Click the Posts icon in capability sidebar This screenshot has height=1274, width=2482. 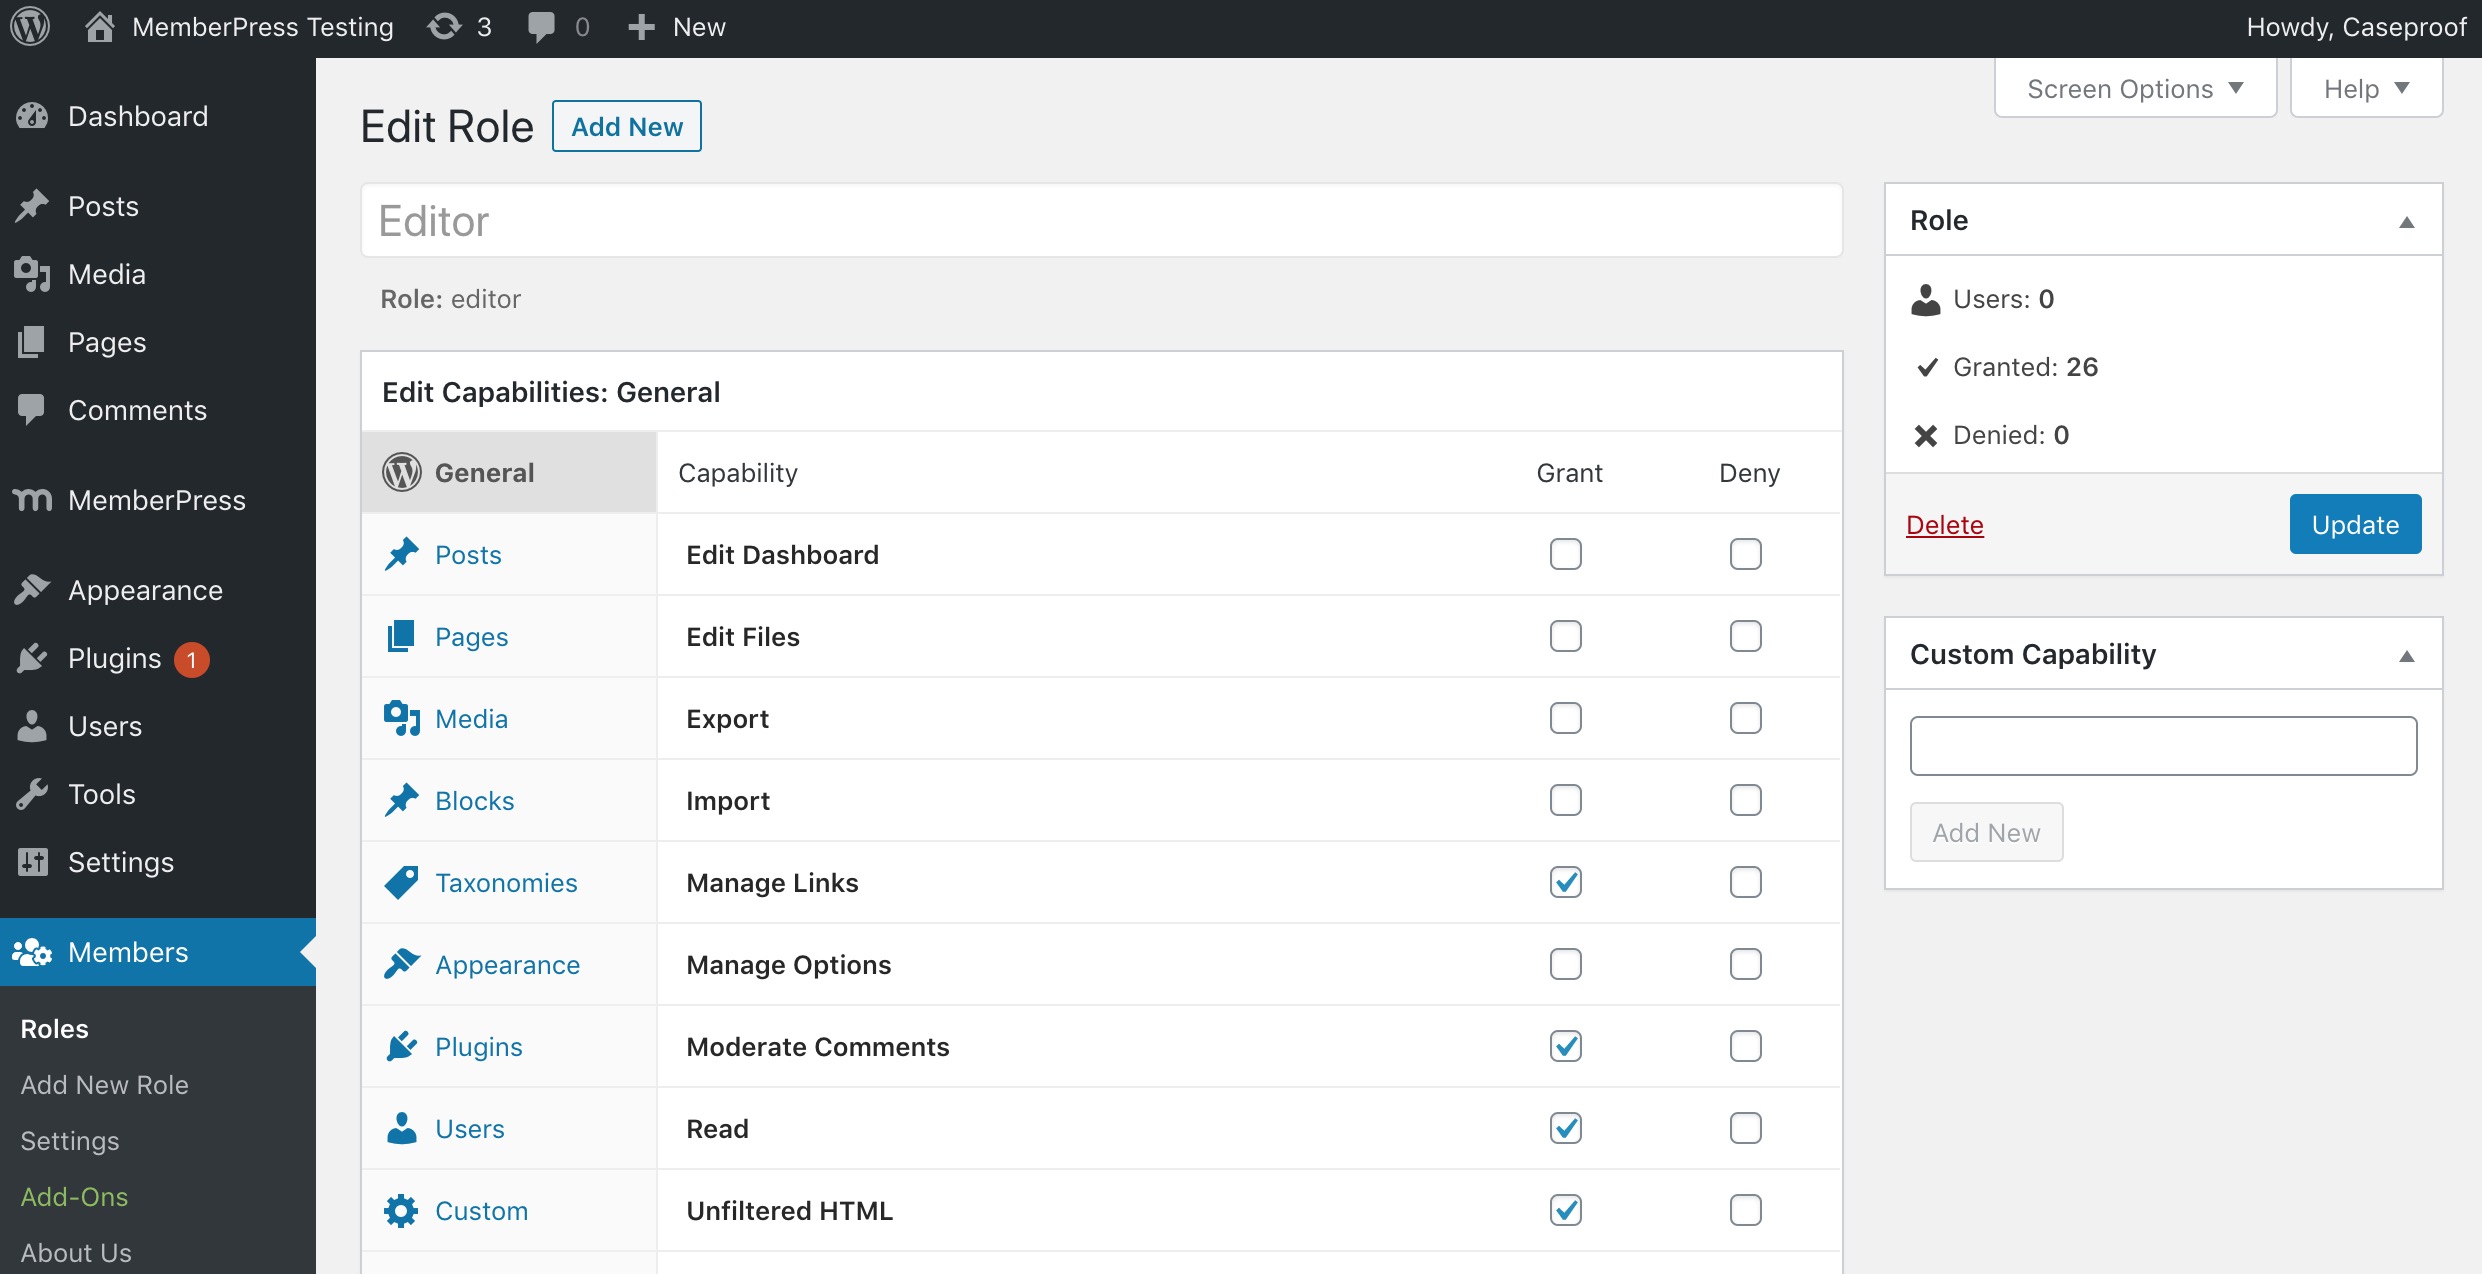click(401, 554)
